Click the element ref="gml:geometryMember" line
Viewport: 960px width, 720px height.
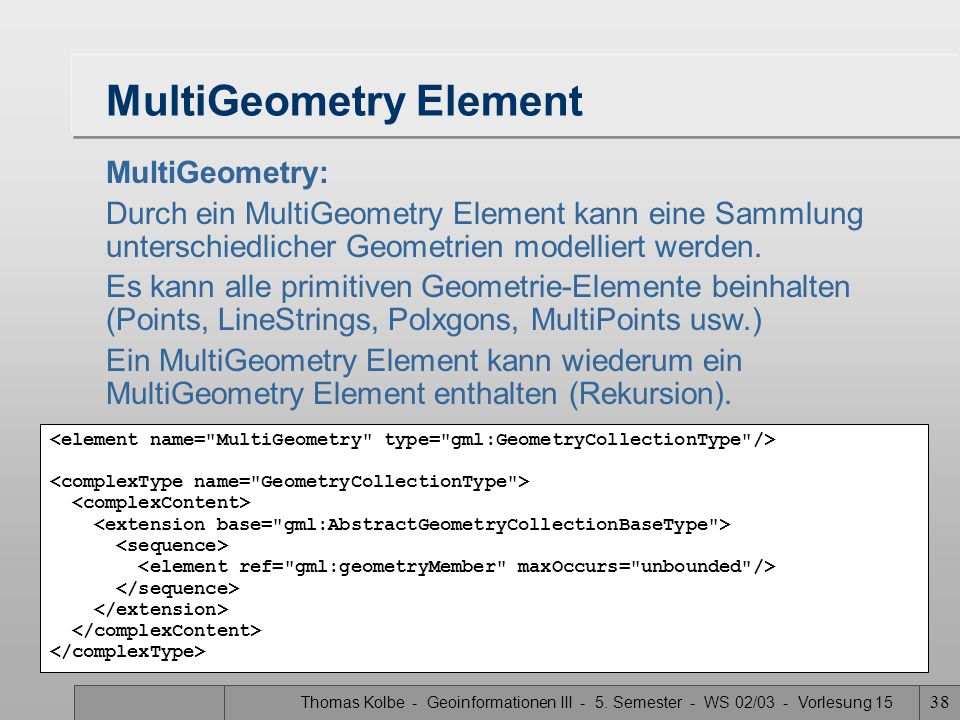[x=457, y=567]
